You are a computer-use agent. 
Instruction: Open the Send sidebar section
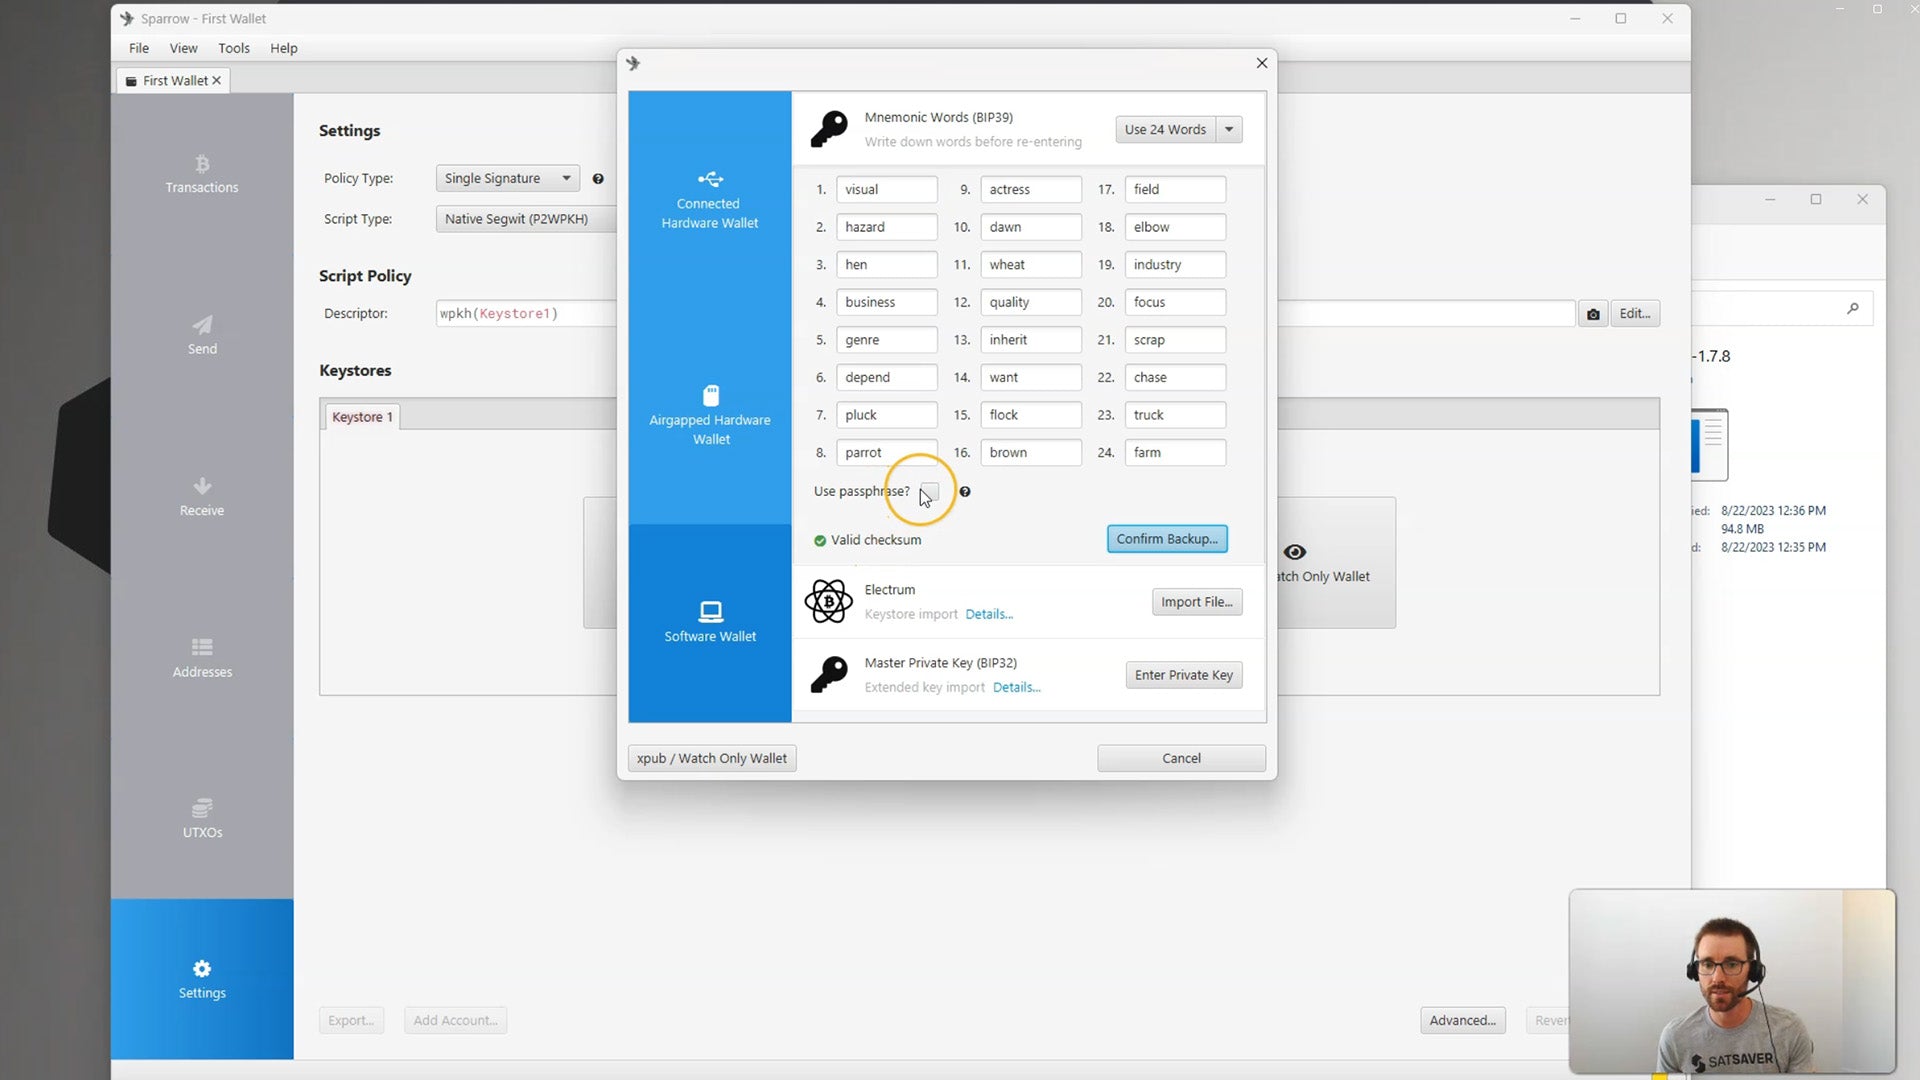point(201,335)
